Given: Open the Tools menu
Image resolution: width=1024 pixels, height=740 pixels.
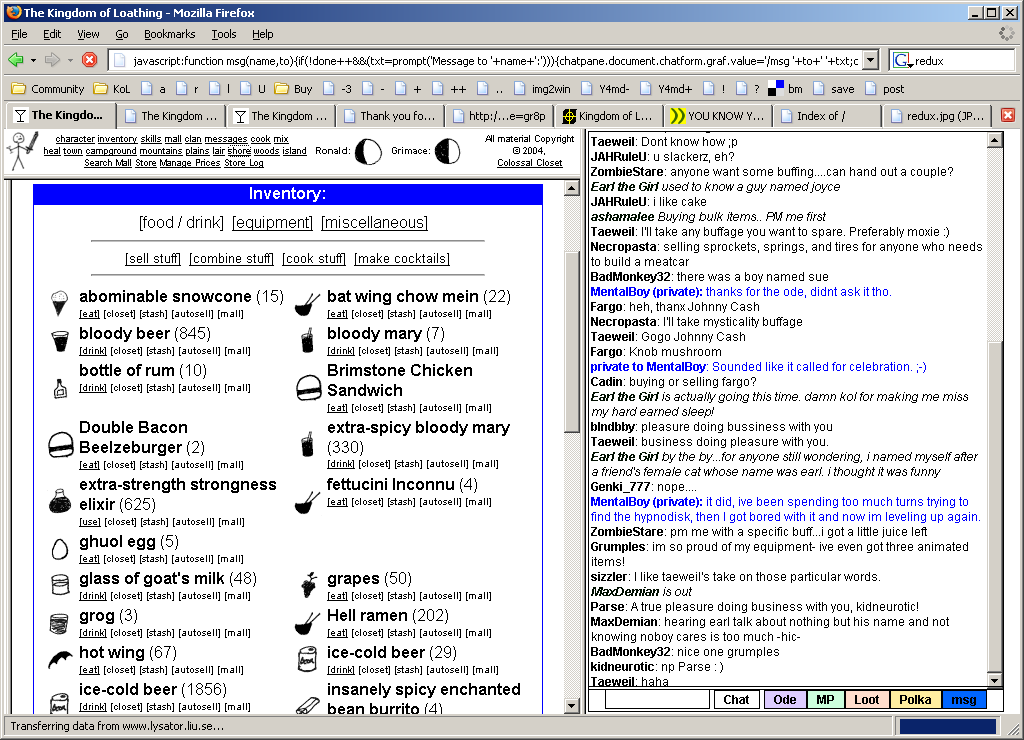Looking at the screenshot, I should (x=223, y=34).
